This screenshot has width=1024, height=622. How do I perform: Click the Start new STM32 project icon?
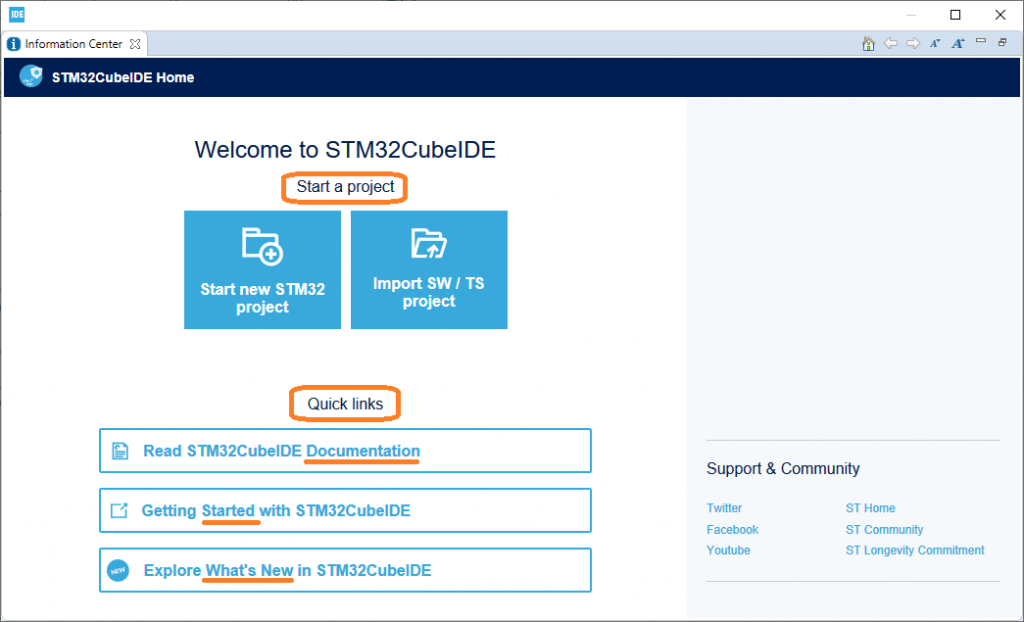pyautogui.click(x=262, y=245)
